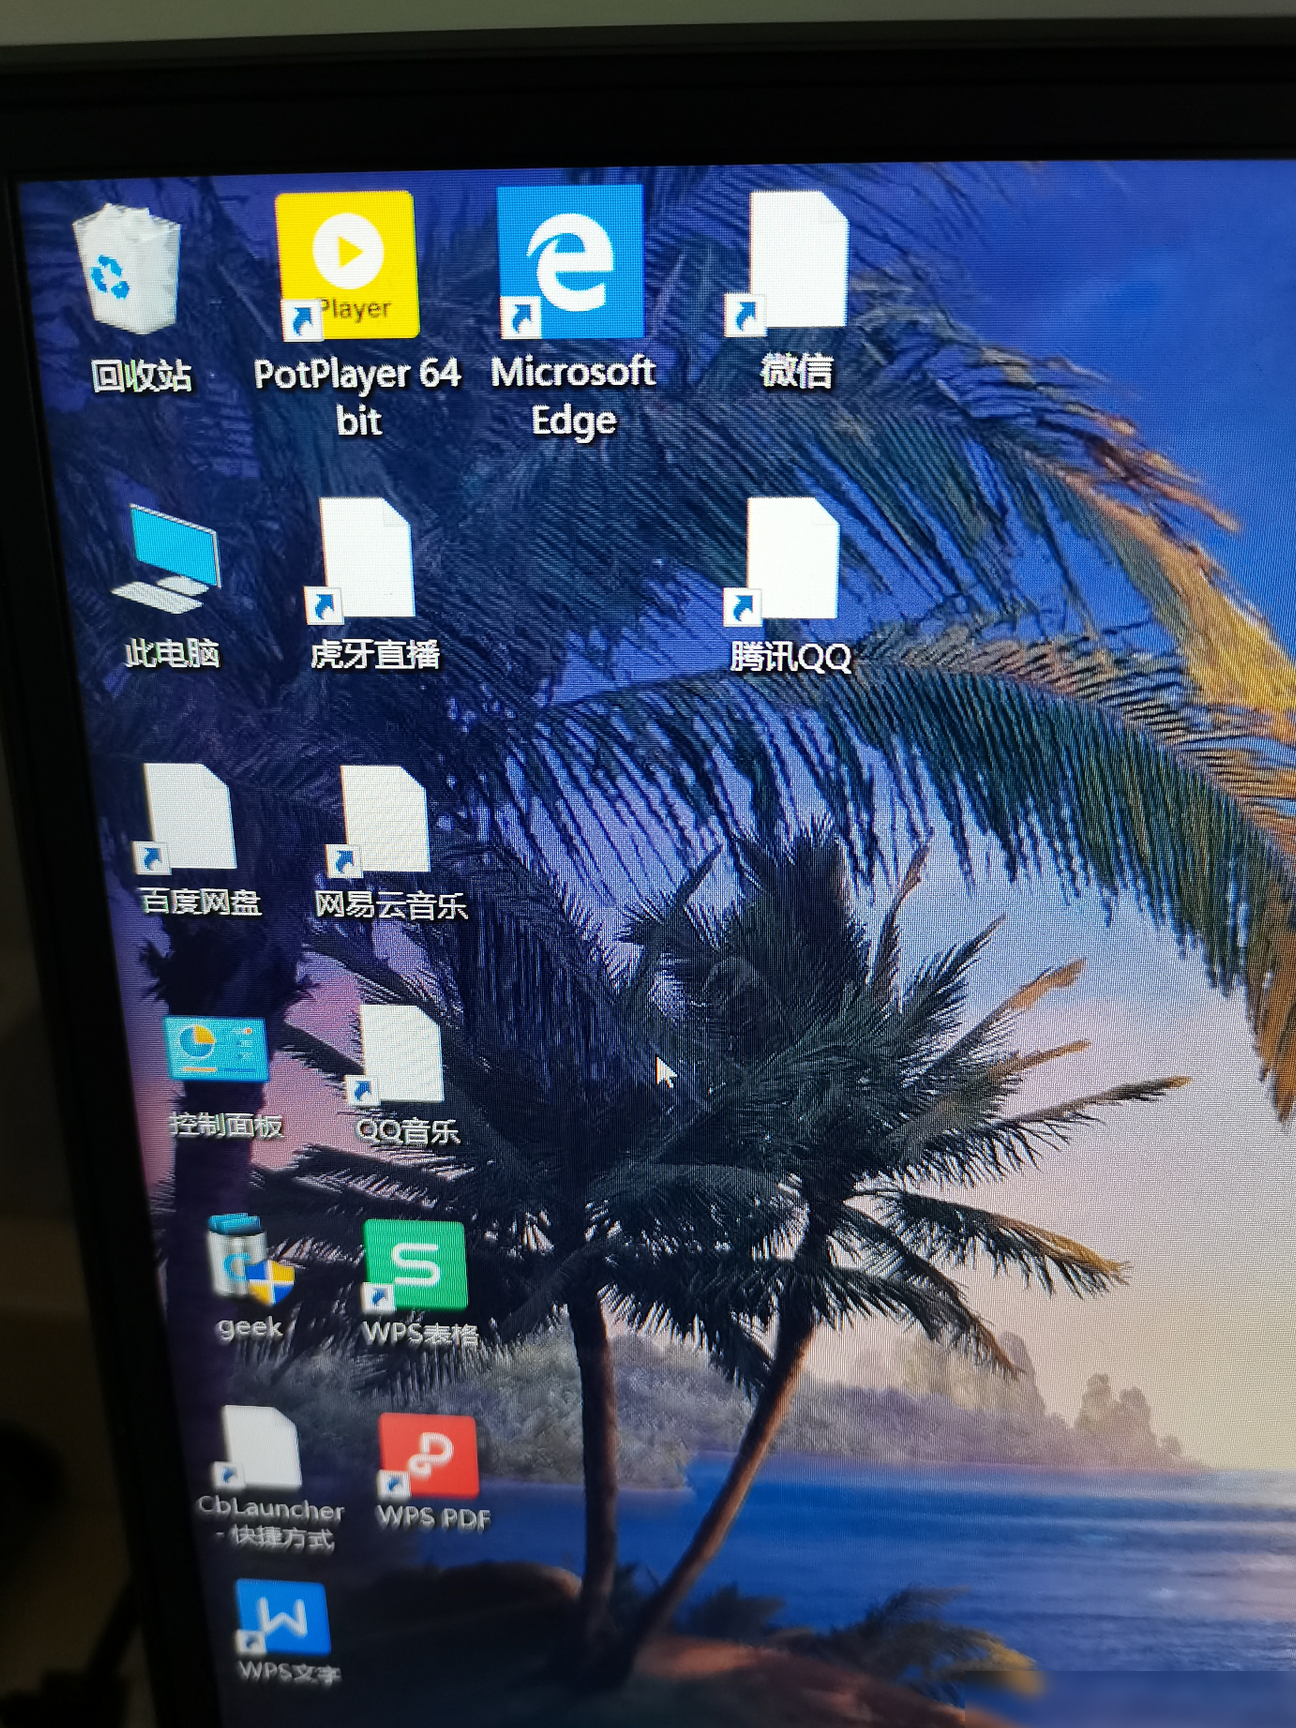This screenshot has height=1728, width=1296.
Task: Click the 网易云音乐 shortcut icon
Action: tap(379, 821)
